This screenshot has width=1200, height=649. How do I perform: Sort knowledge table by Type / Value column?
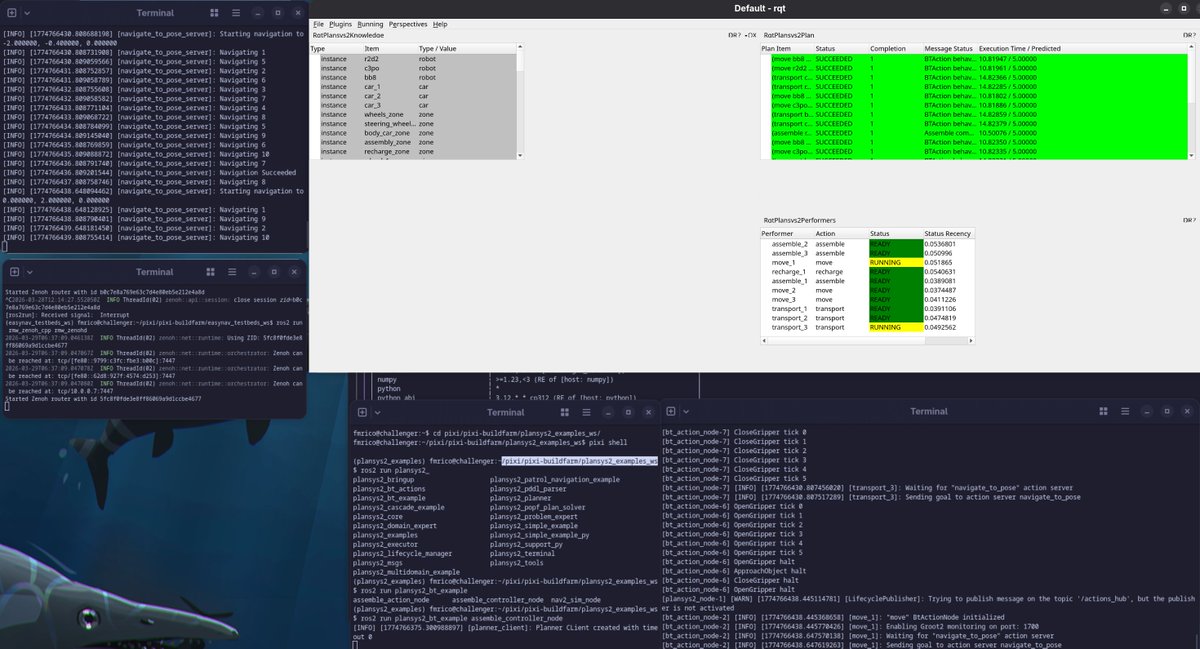(468, 48)
